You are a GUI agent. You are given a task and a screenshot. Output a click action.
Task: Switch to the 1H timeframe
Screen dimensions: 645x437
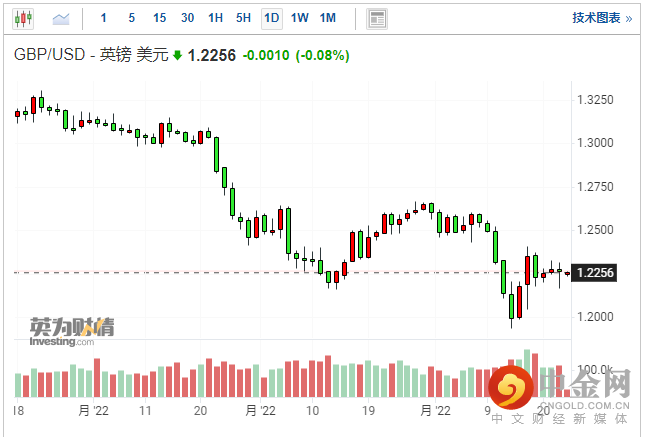click(x=216, y=18)
